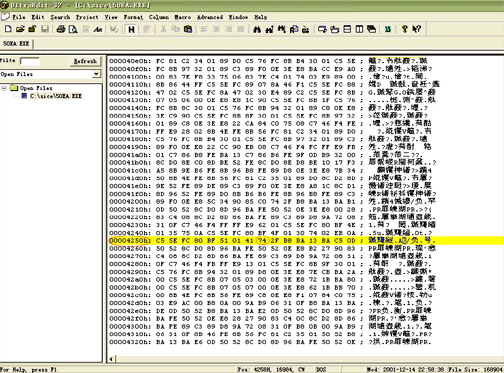The width and height of the screenshot is (504, 373).
Task: Open Replace with the R page icon
Action: (x=294, y=29)
